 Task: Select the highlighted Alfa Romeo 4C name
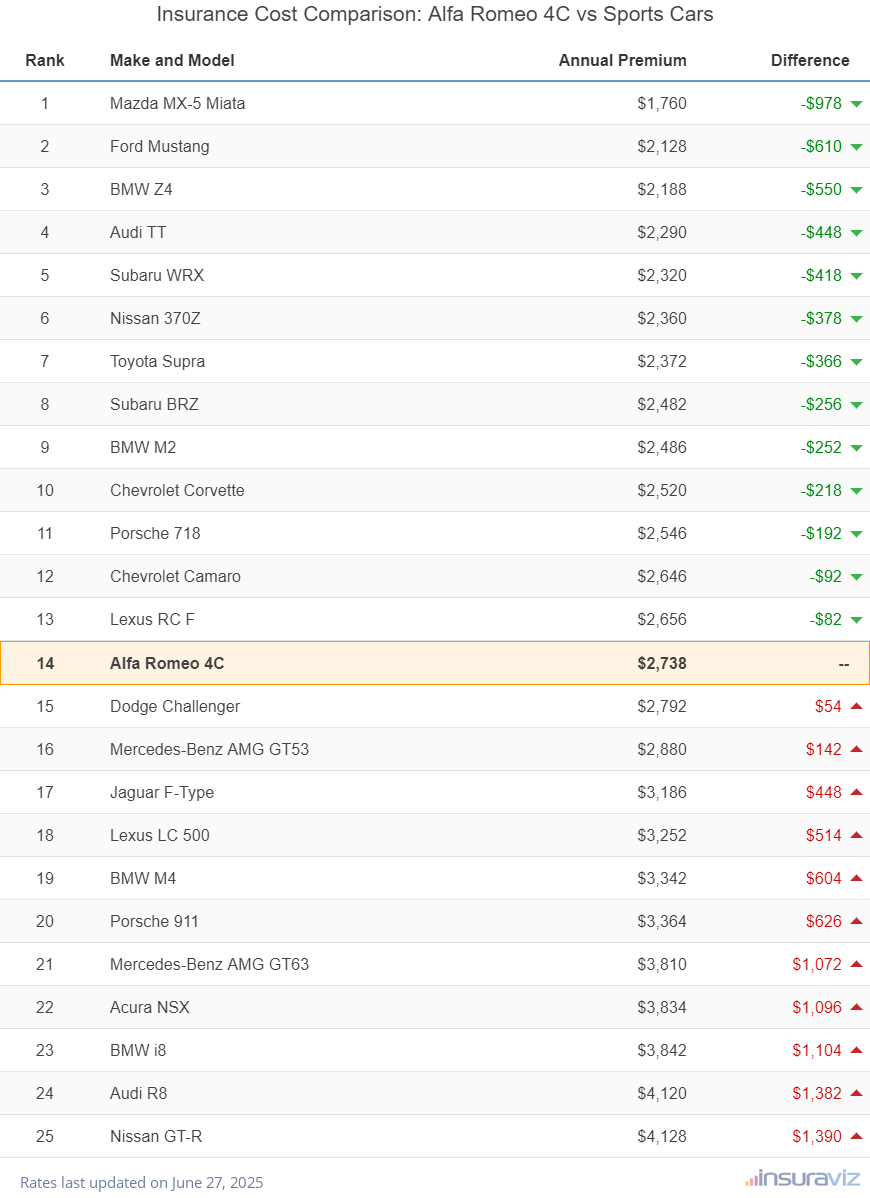167,663
